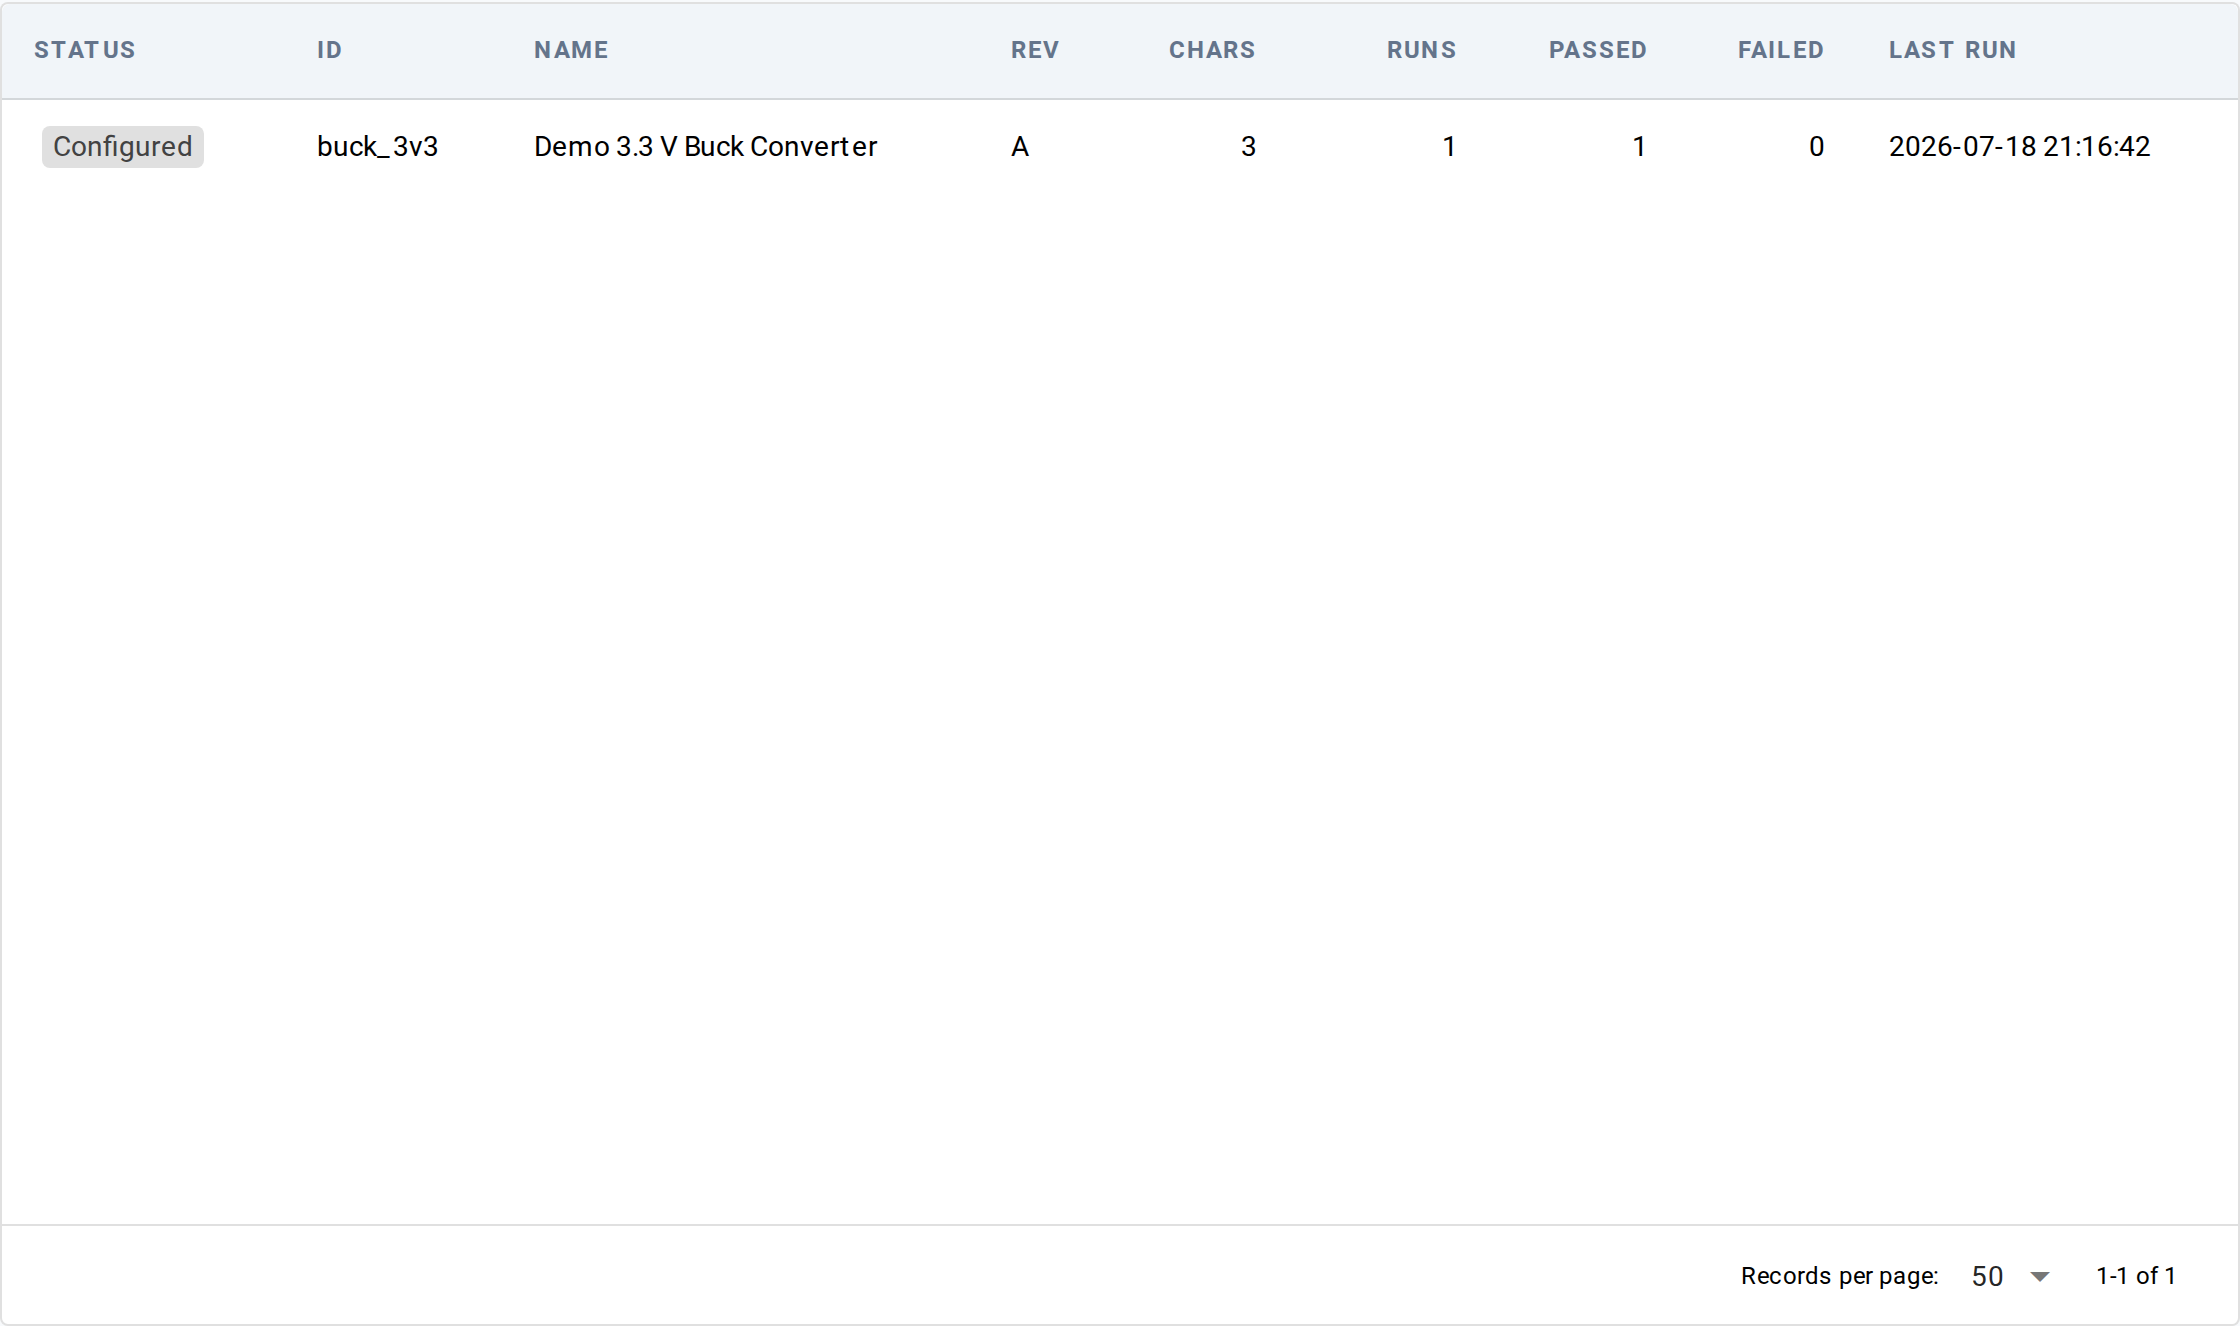2240x1326 pixels.
Task: Open the buck_3v3 device ID
Action: click(x=378, y=147)
